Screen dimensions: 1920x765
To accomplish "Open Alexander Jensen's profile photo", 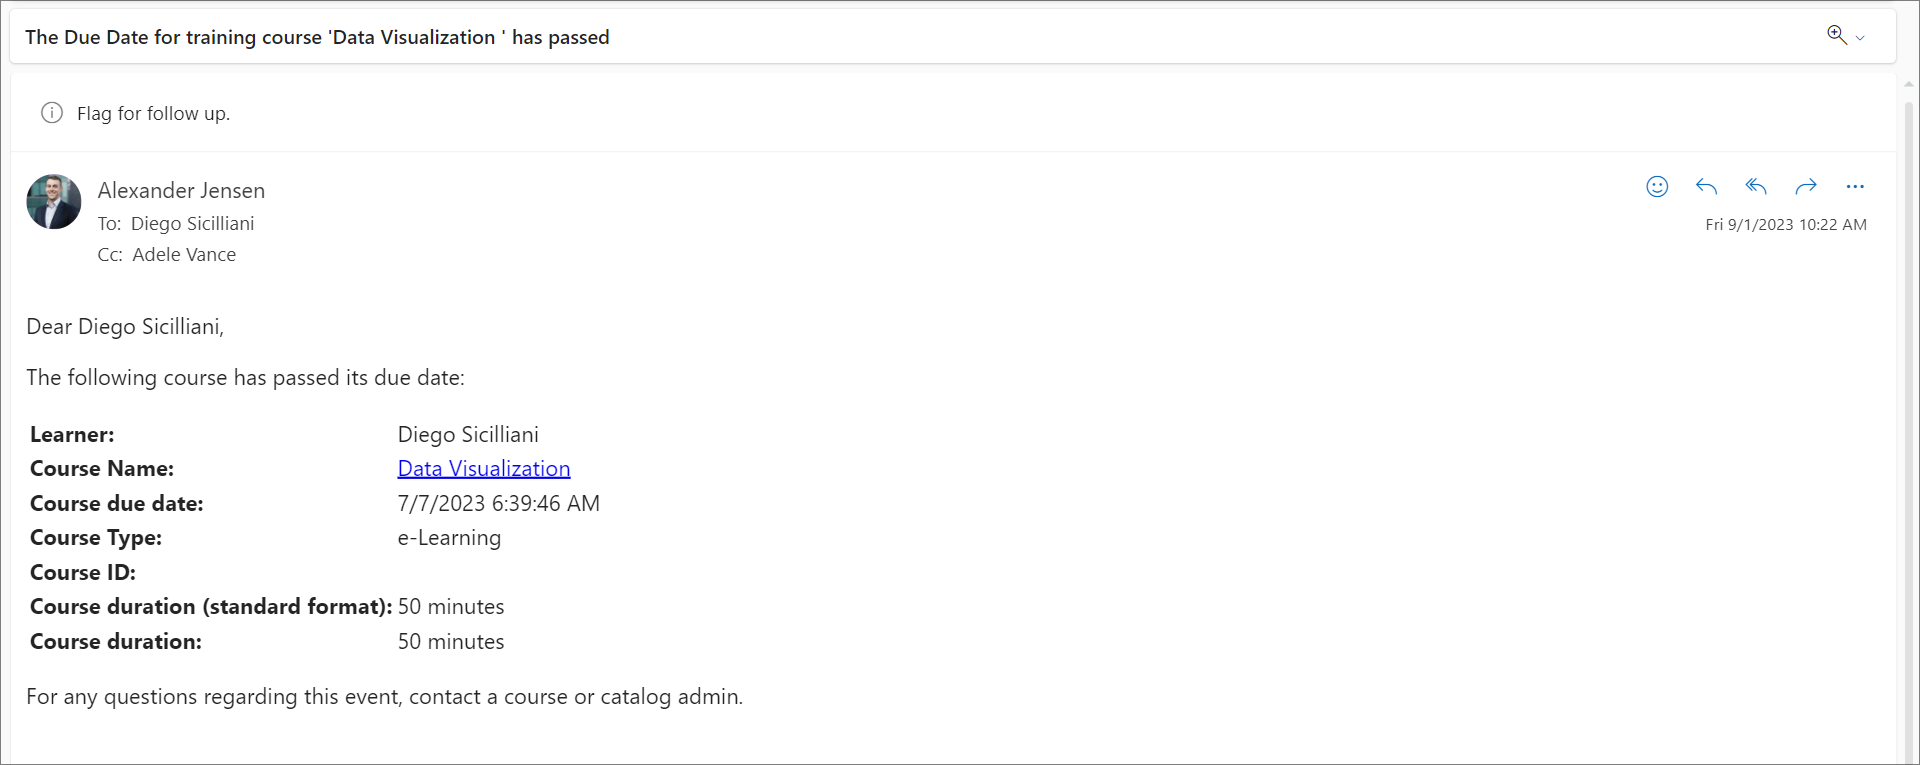I will [x=54, y=202].
